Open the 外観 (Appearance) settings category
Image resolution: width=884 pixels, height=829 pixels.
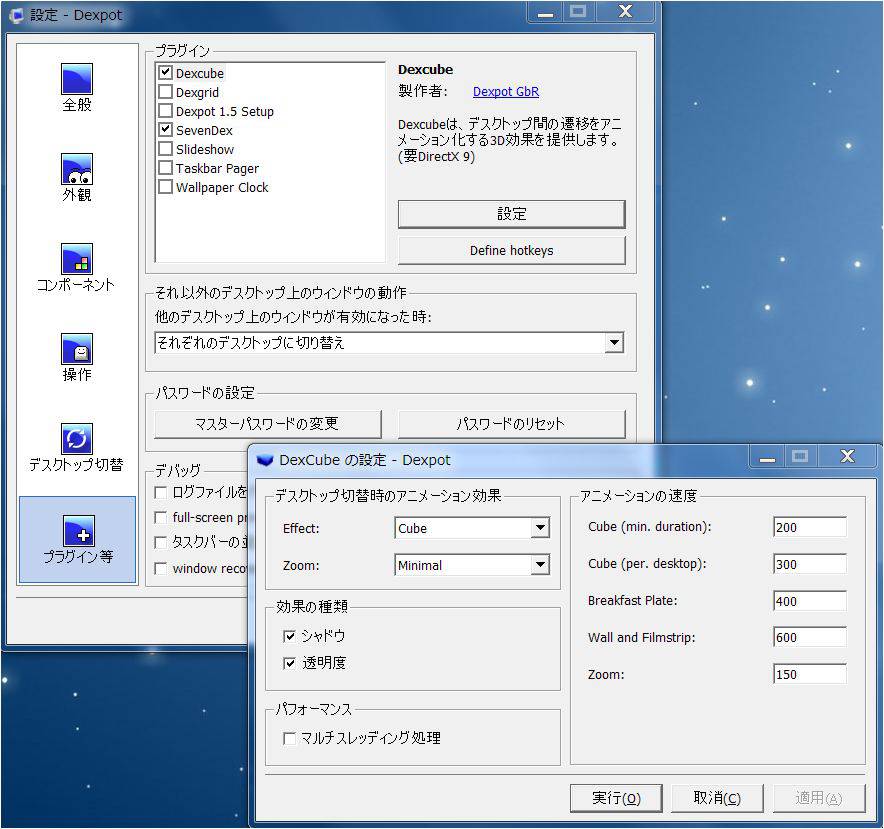coord(77,178)
